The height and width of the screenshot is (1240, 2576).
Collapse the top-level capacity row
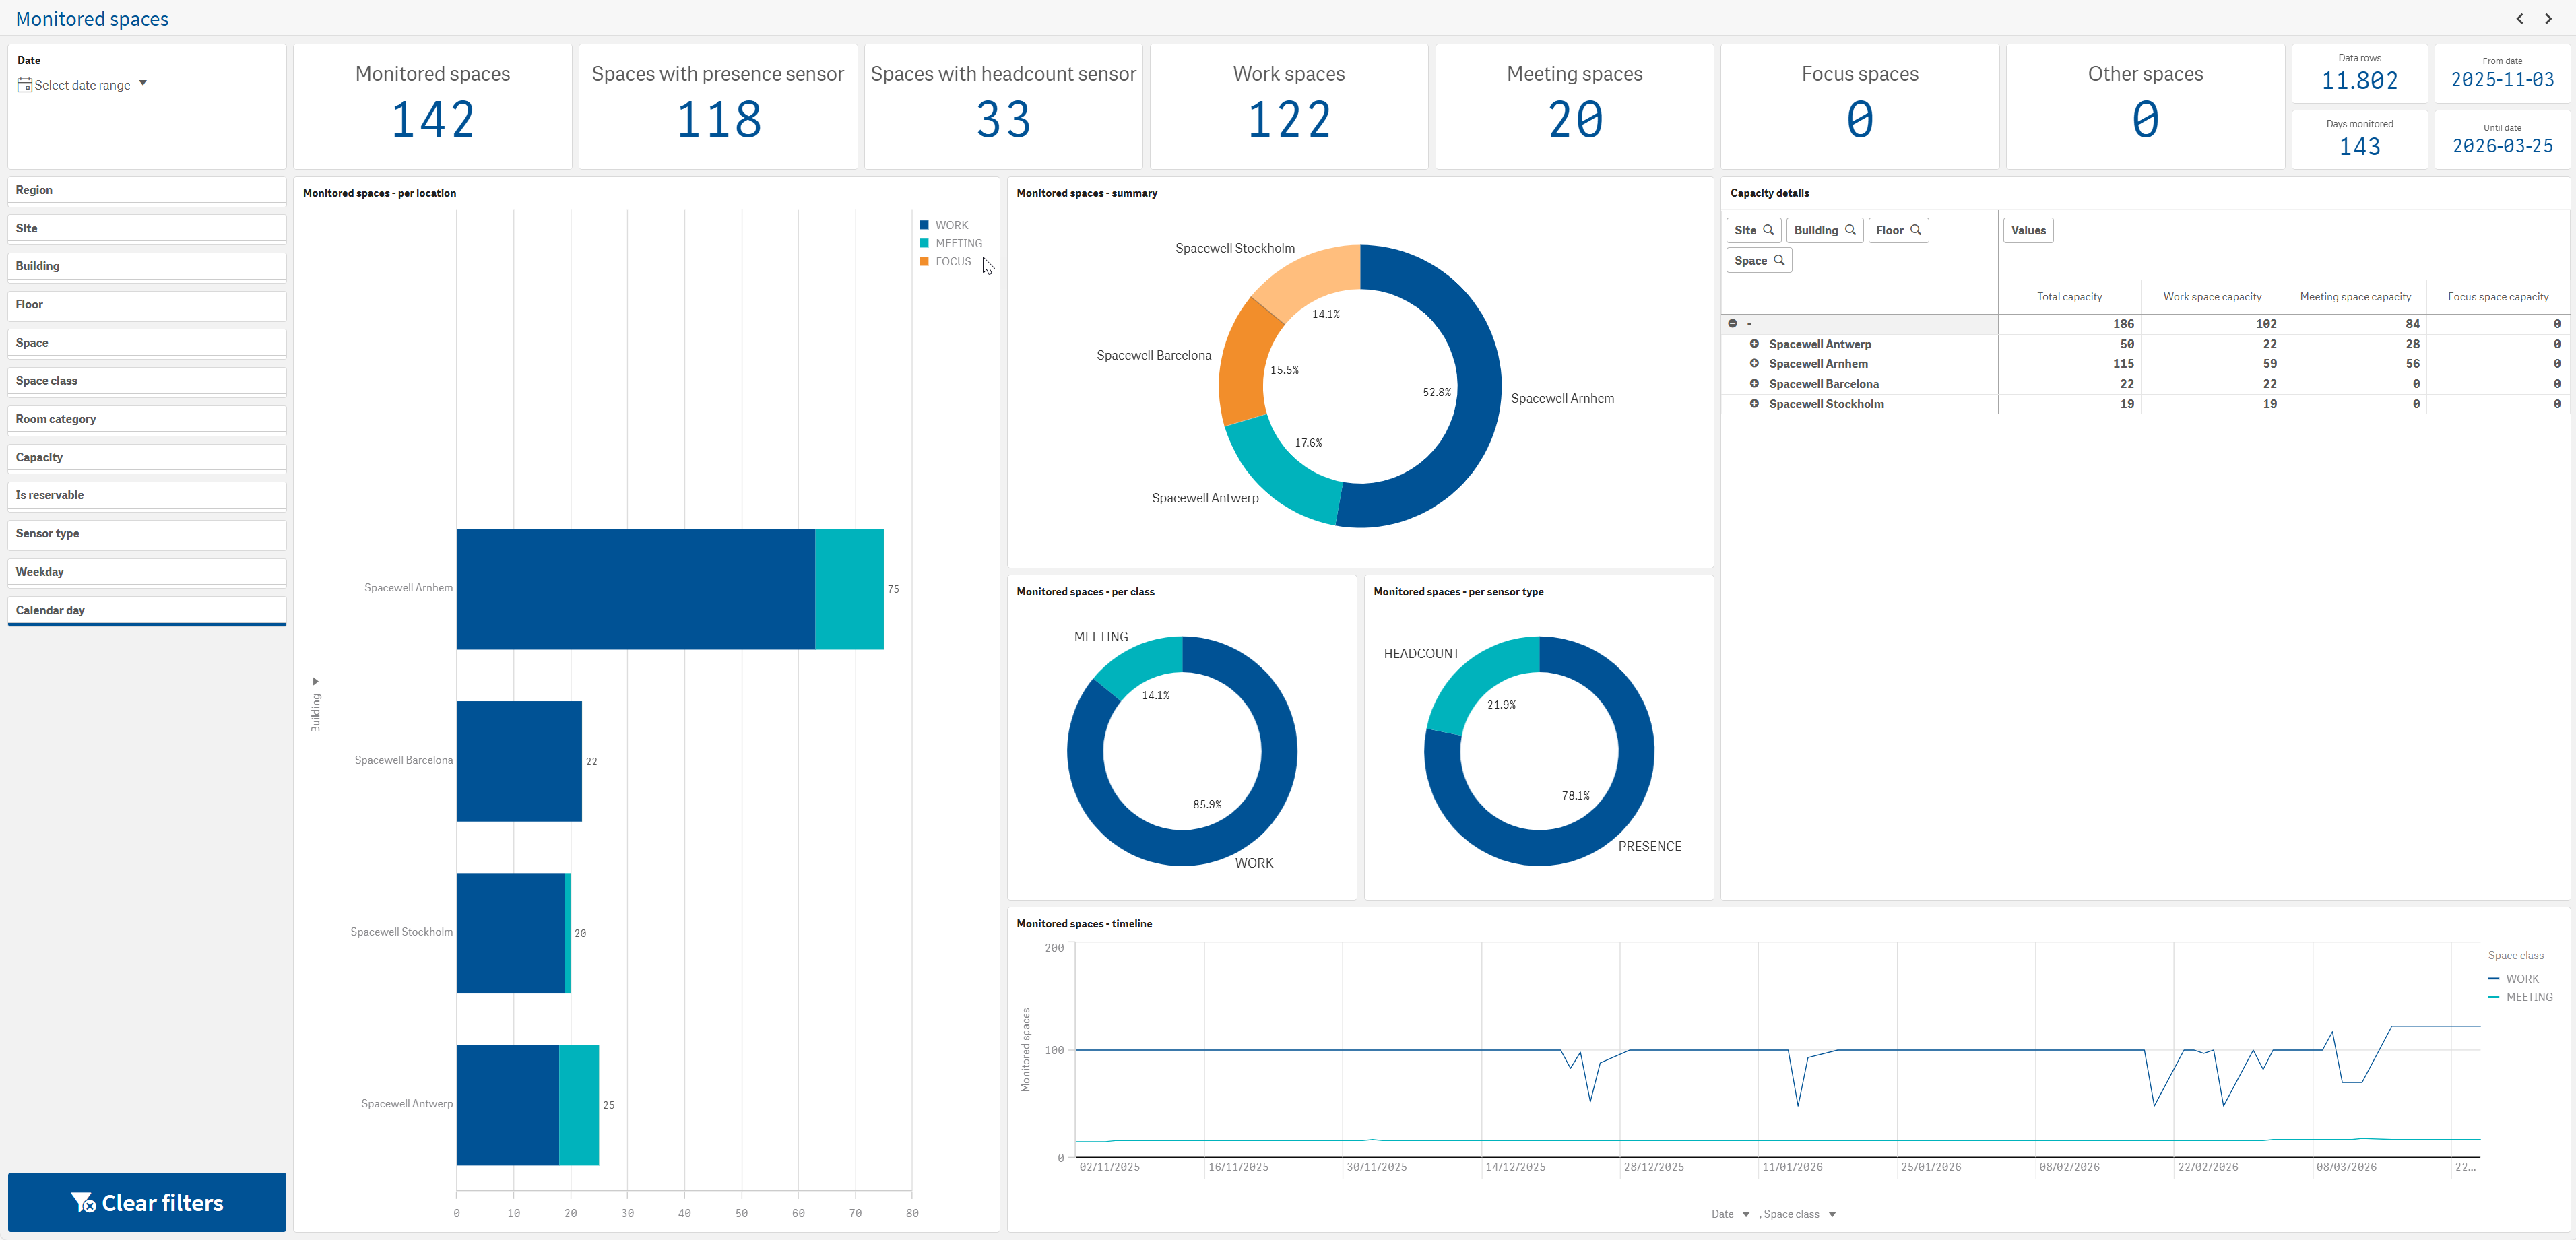click(x=1733, y=323)
